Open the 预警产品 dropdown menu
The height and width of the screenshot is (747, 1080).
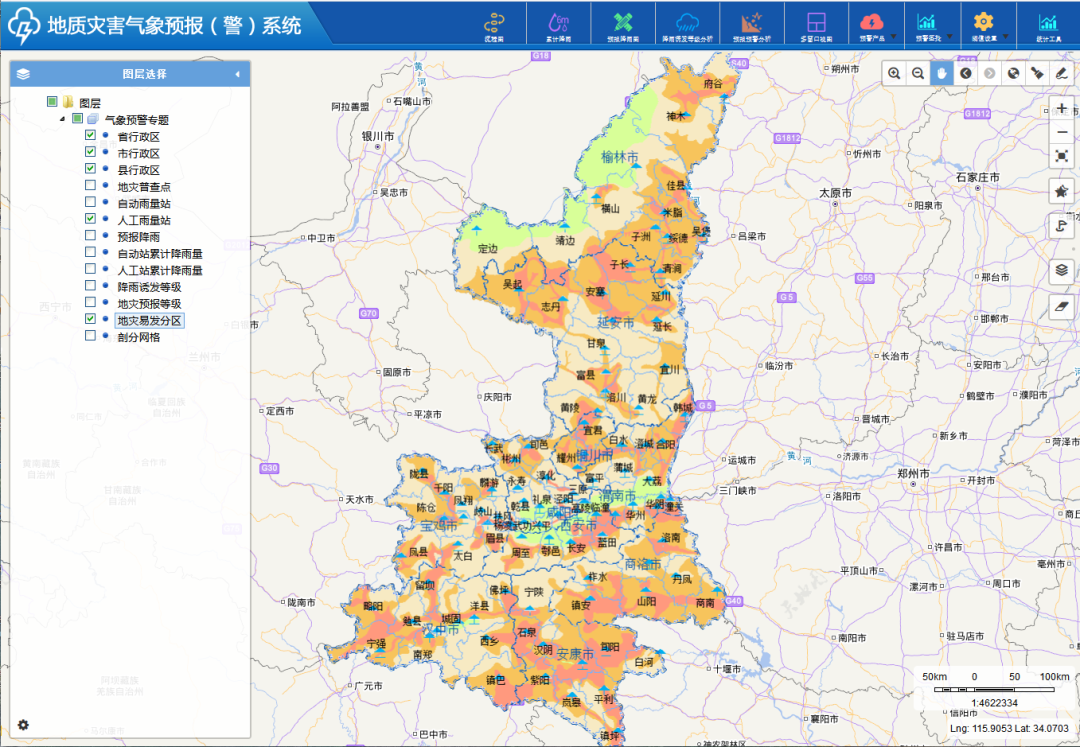[x=873, y=25]
